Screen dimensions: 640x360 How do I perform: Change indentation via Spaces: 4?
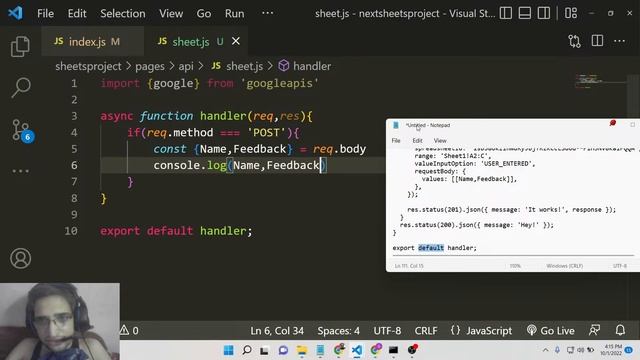338,331
